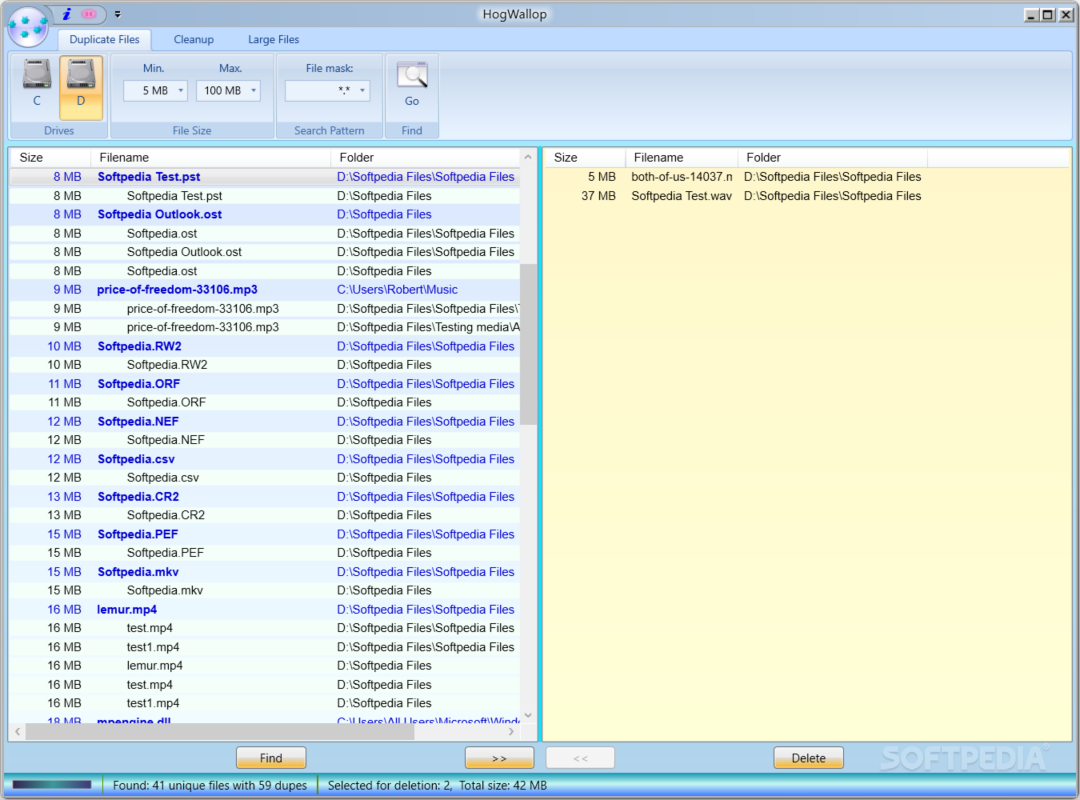The height and width of the screenshot is (800, 1080).
Task: Select bold row Softpedia.NEF
Action: 265,421
